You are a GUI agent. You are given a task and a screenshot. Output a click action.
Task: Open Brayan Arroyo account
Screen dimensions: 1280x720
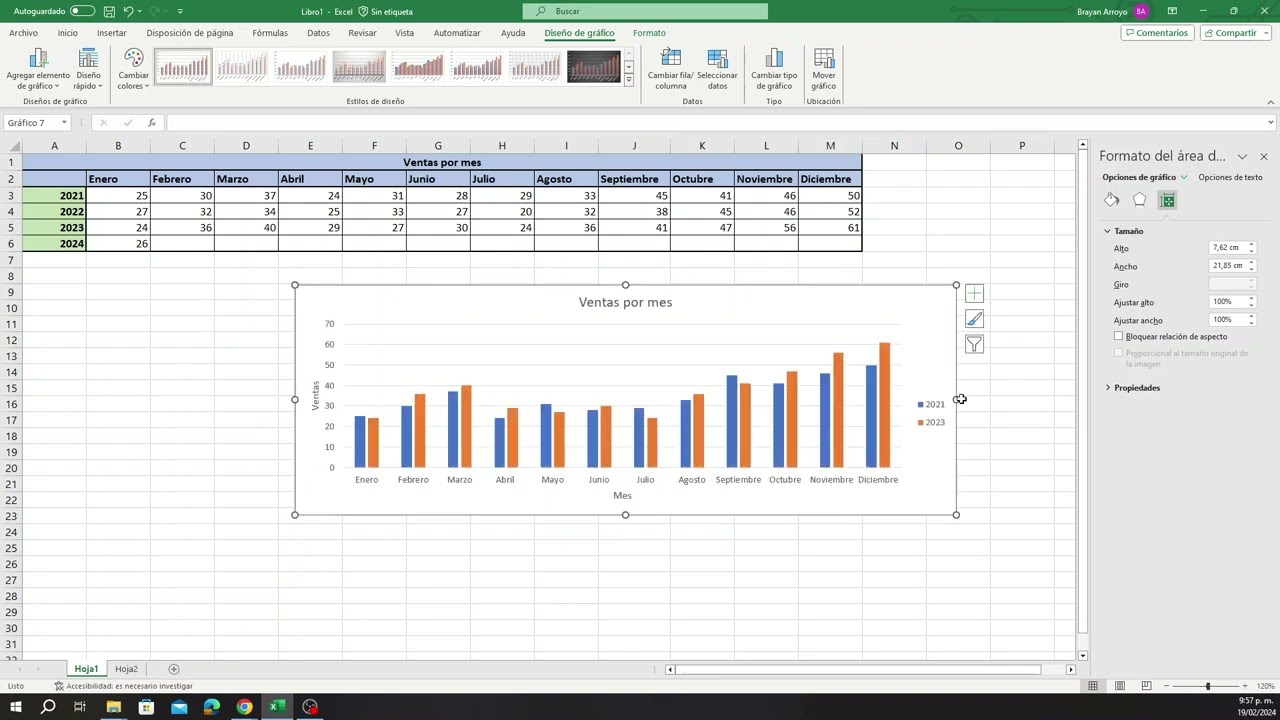[x=1113, y=11]
